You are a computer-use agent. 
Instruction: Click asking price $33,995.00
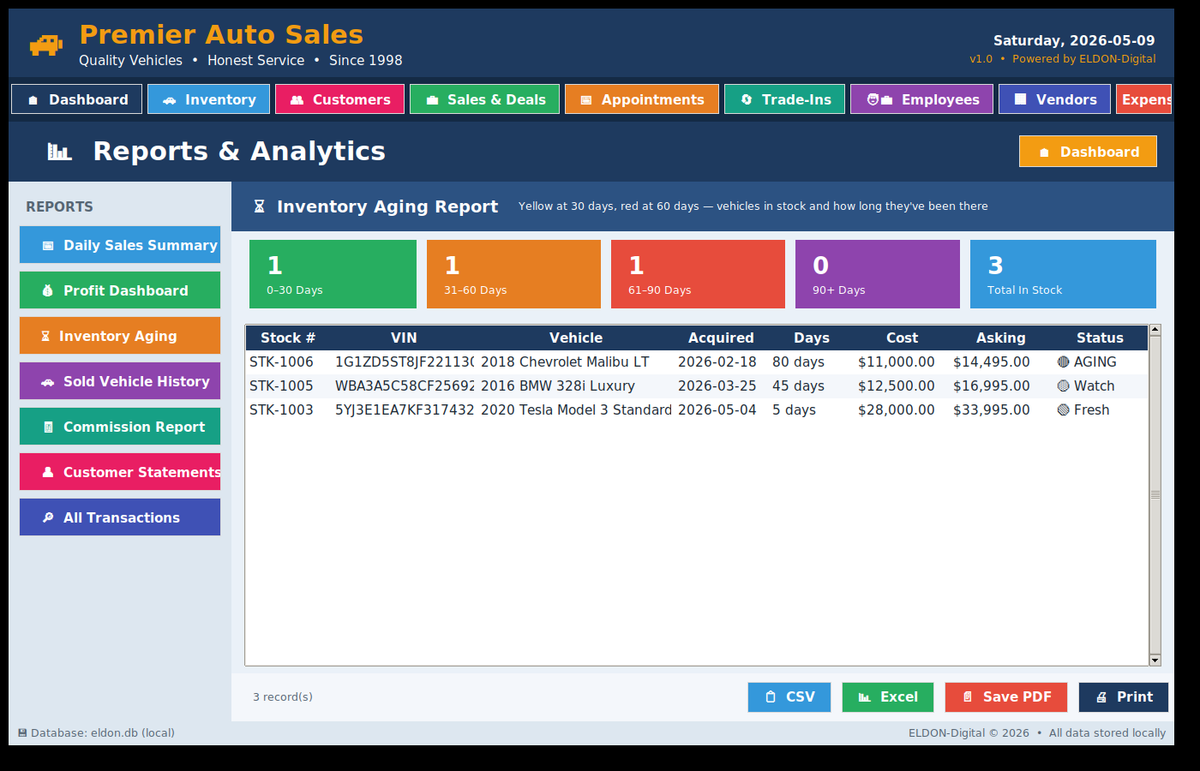[x=991, y=410]
